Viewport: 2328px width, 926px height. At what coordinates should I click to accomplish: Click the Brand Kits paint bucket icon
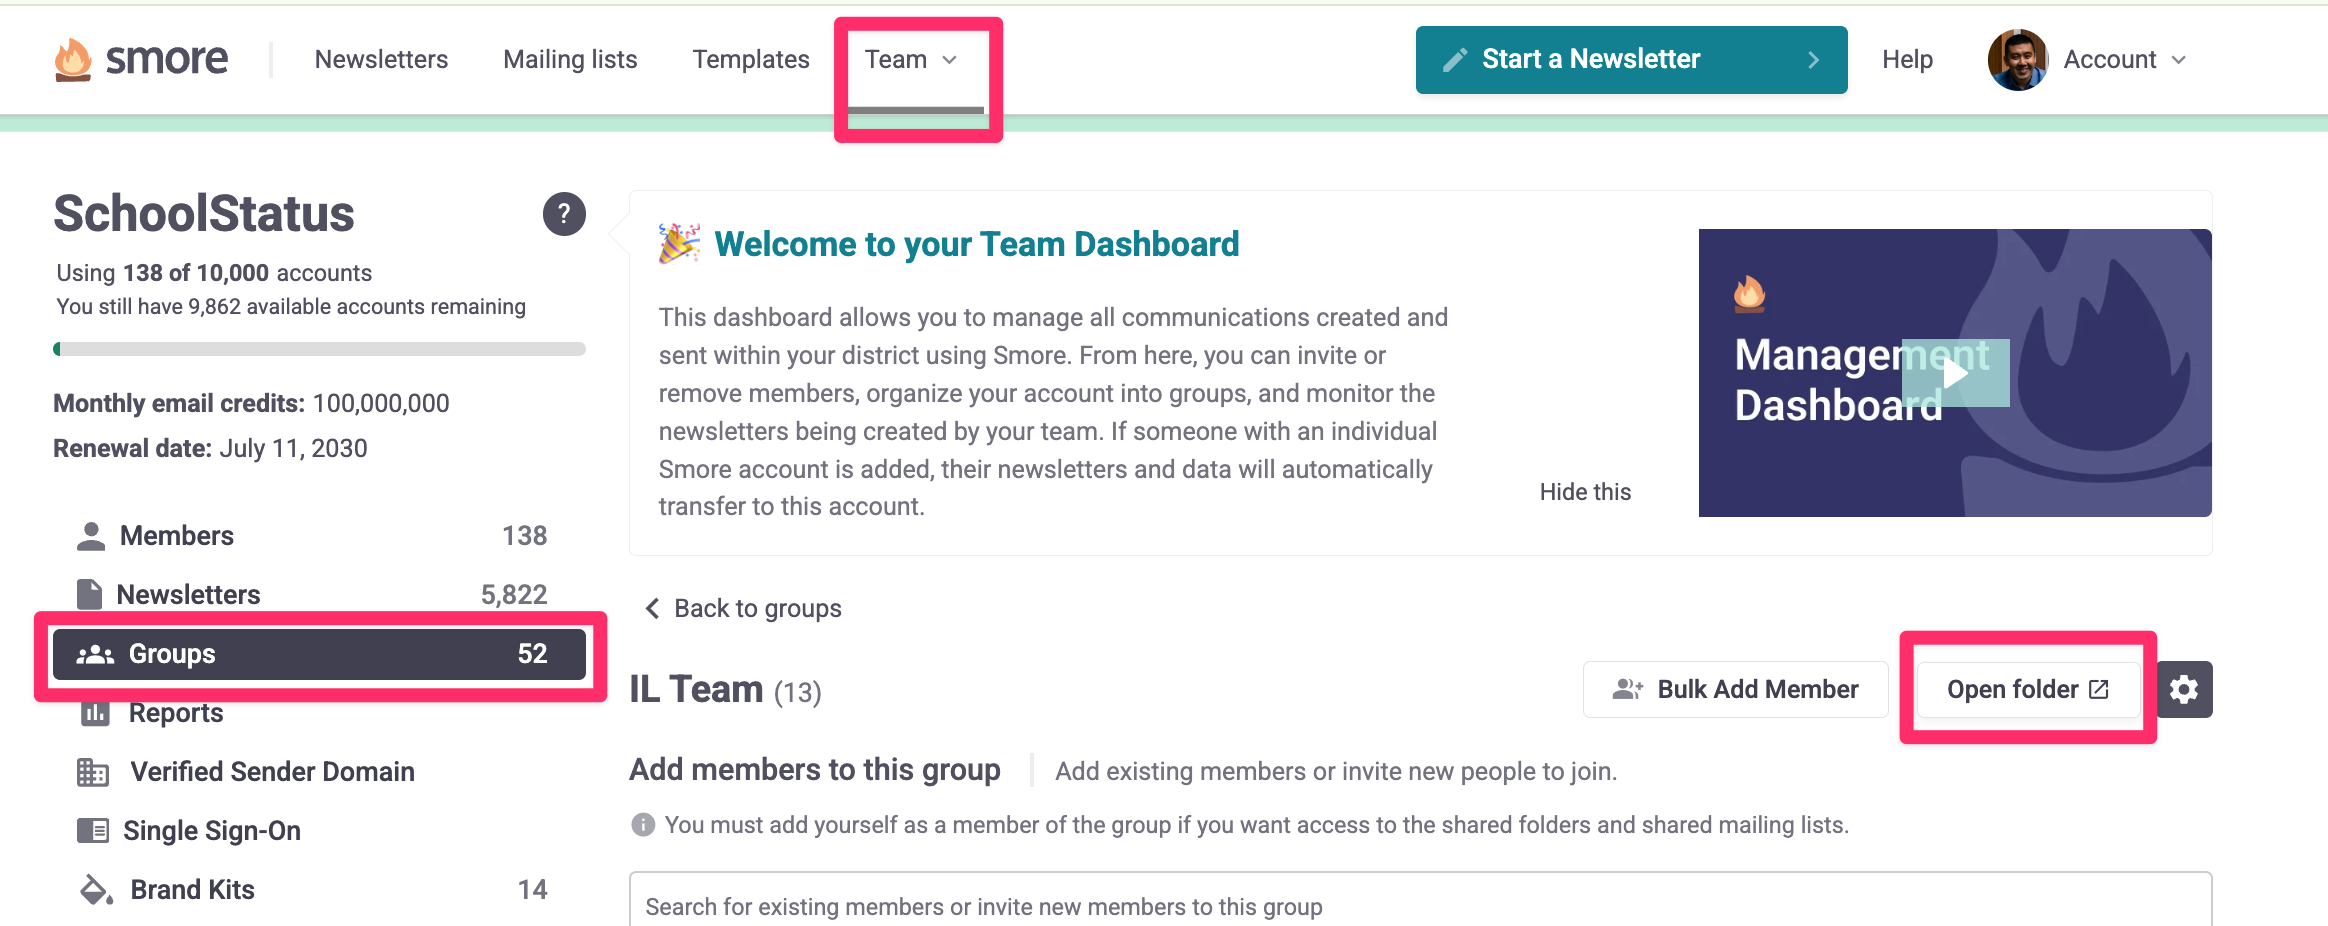(95, 890)
